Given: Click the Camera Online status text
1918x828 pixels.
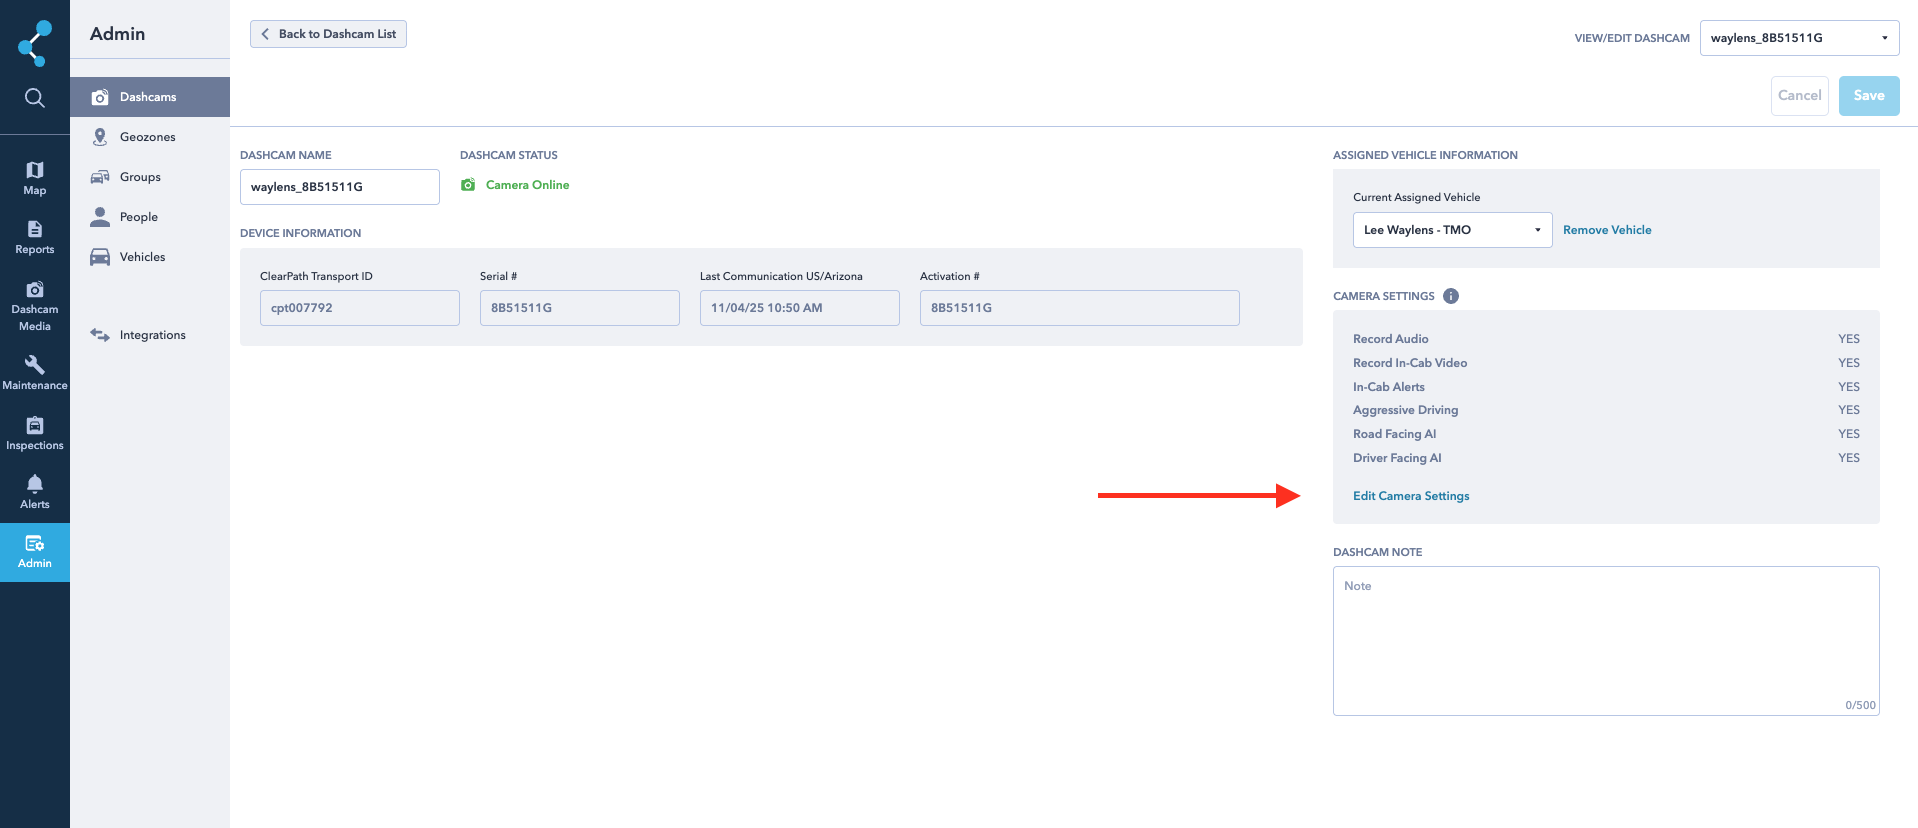Looking at the screenshot, I should pyautogui.click(x=527, y=185).
